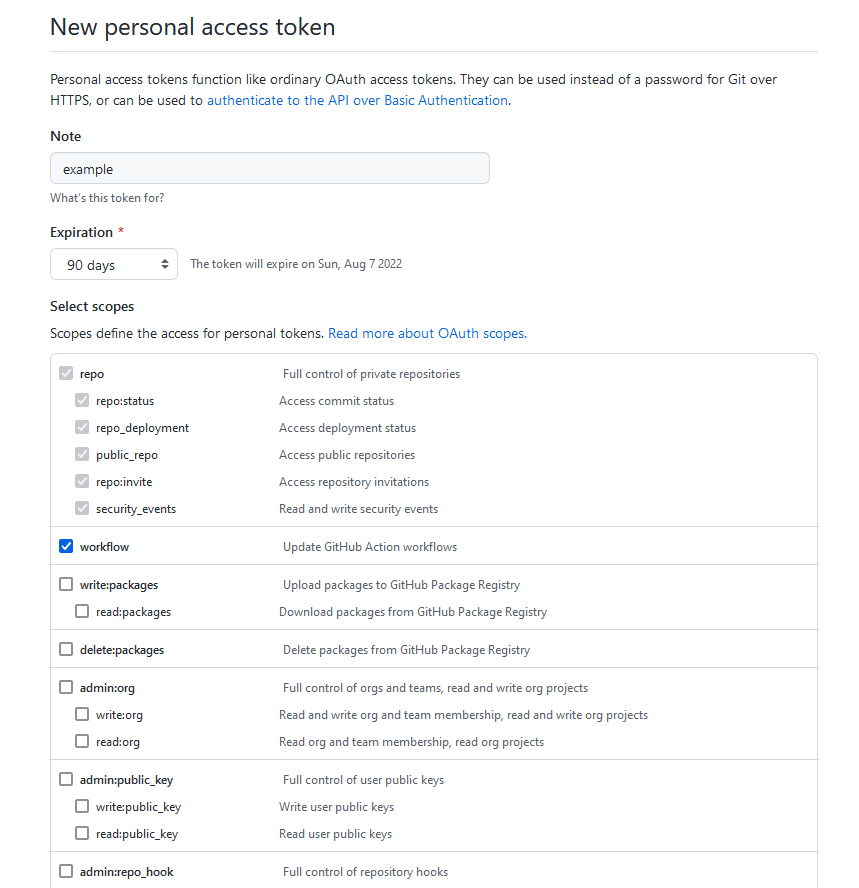Enable the write:packages scope checkbox
Screen dimensions: 859x888
66,584
